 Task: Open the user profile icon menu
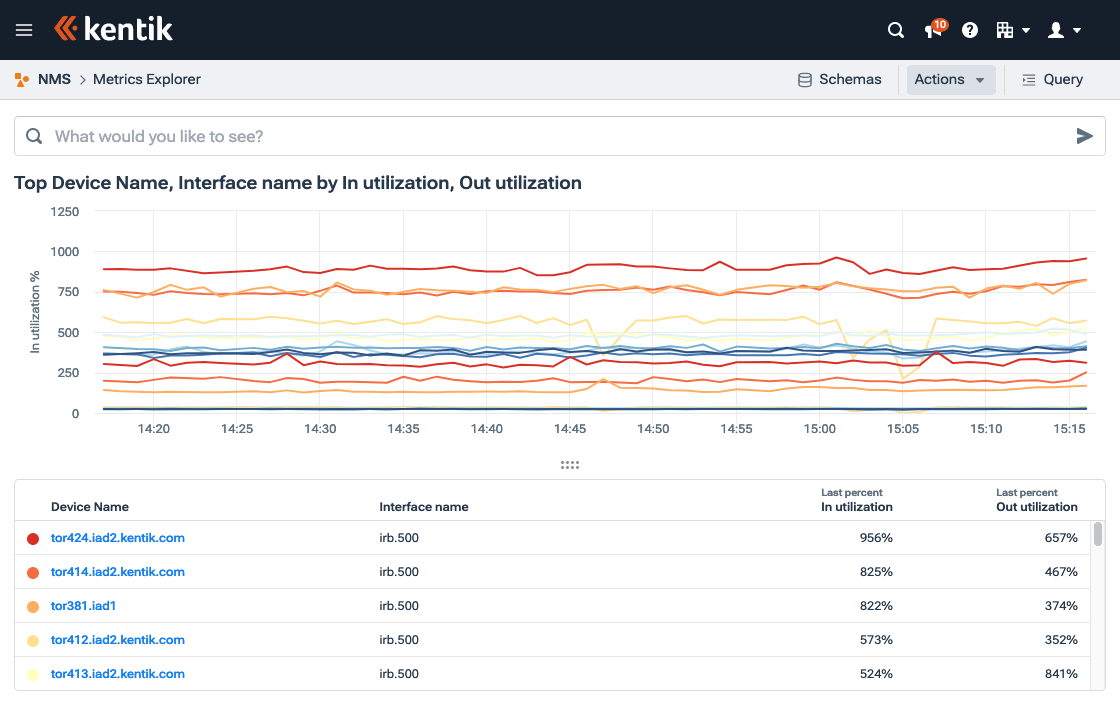pyautogui.click(x=1056, y=30)
